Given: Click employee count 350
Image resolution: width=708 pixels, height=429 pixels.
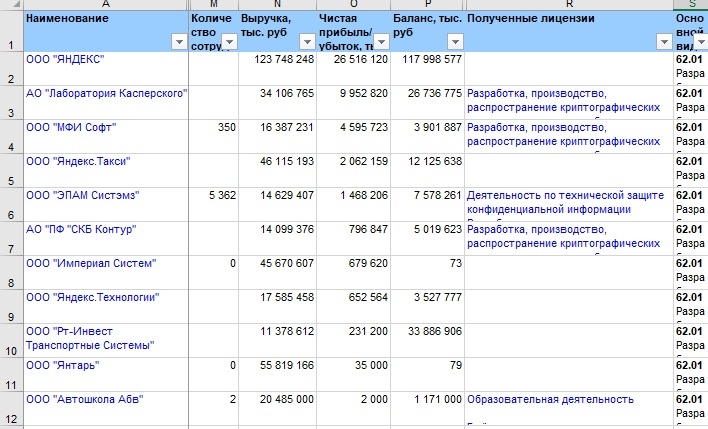Looking at the screenshot, I should pyautogui.click(x=214, y=136).
